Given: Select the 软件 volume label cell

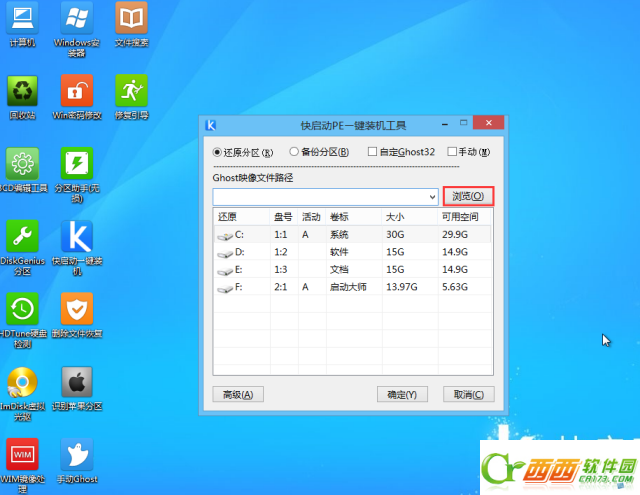Looking at the screenshot, I should (x=339, y=252).
